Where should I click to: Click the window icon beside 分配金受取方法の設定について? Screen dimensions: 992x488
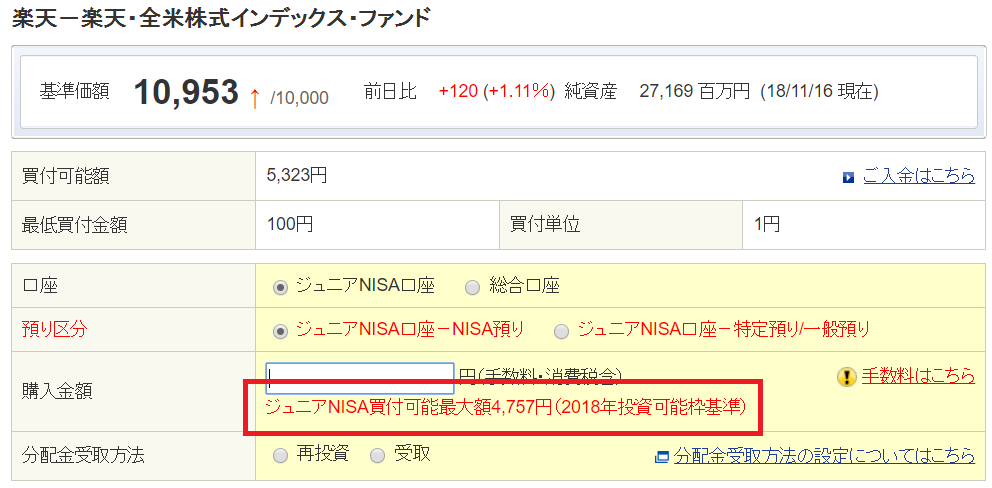[662, 456]
